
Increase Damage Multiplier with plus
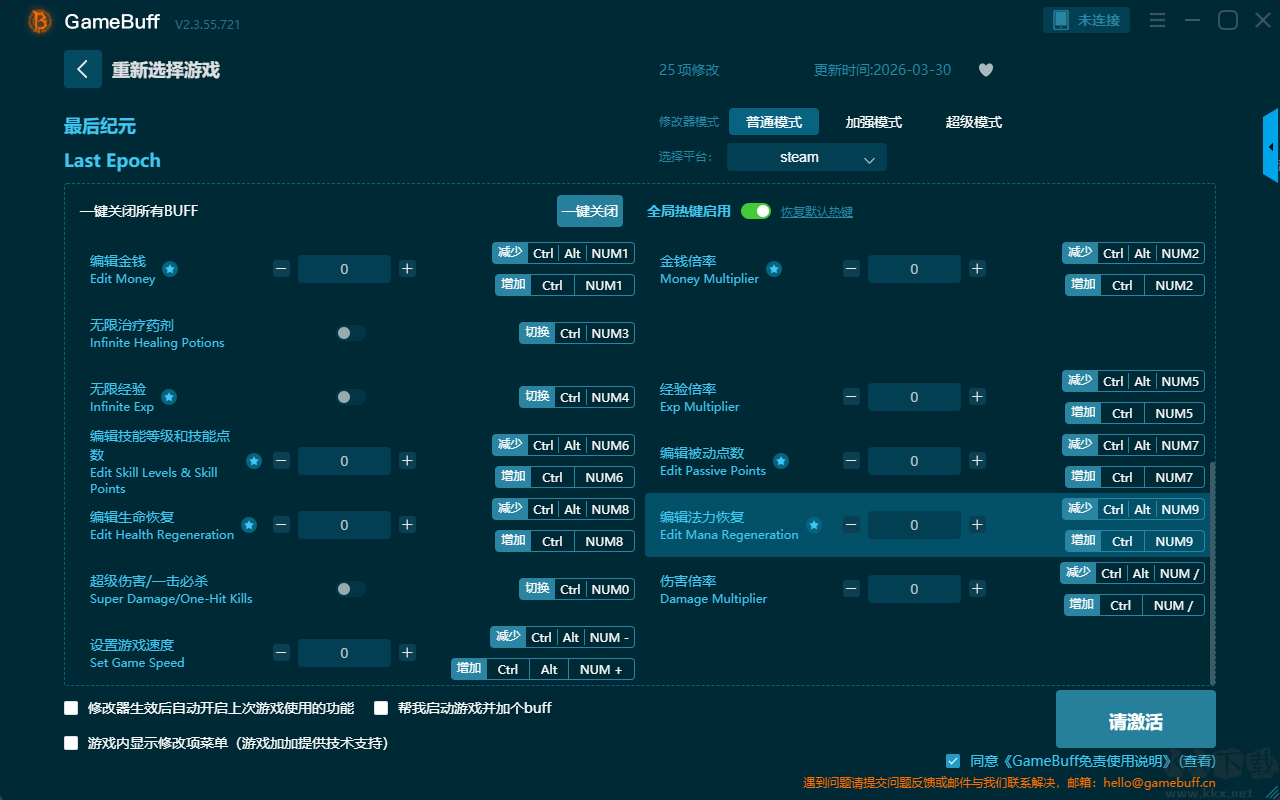point(977,589)
